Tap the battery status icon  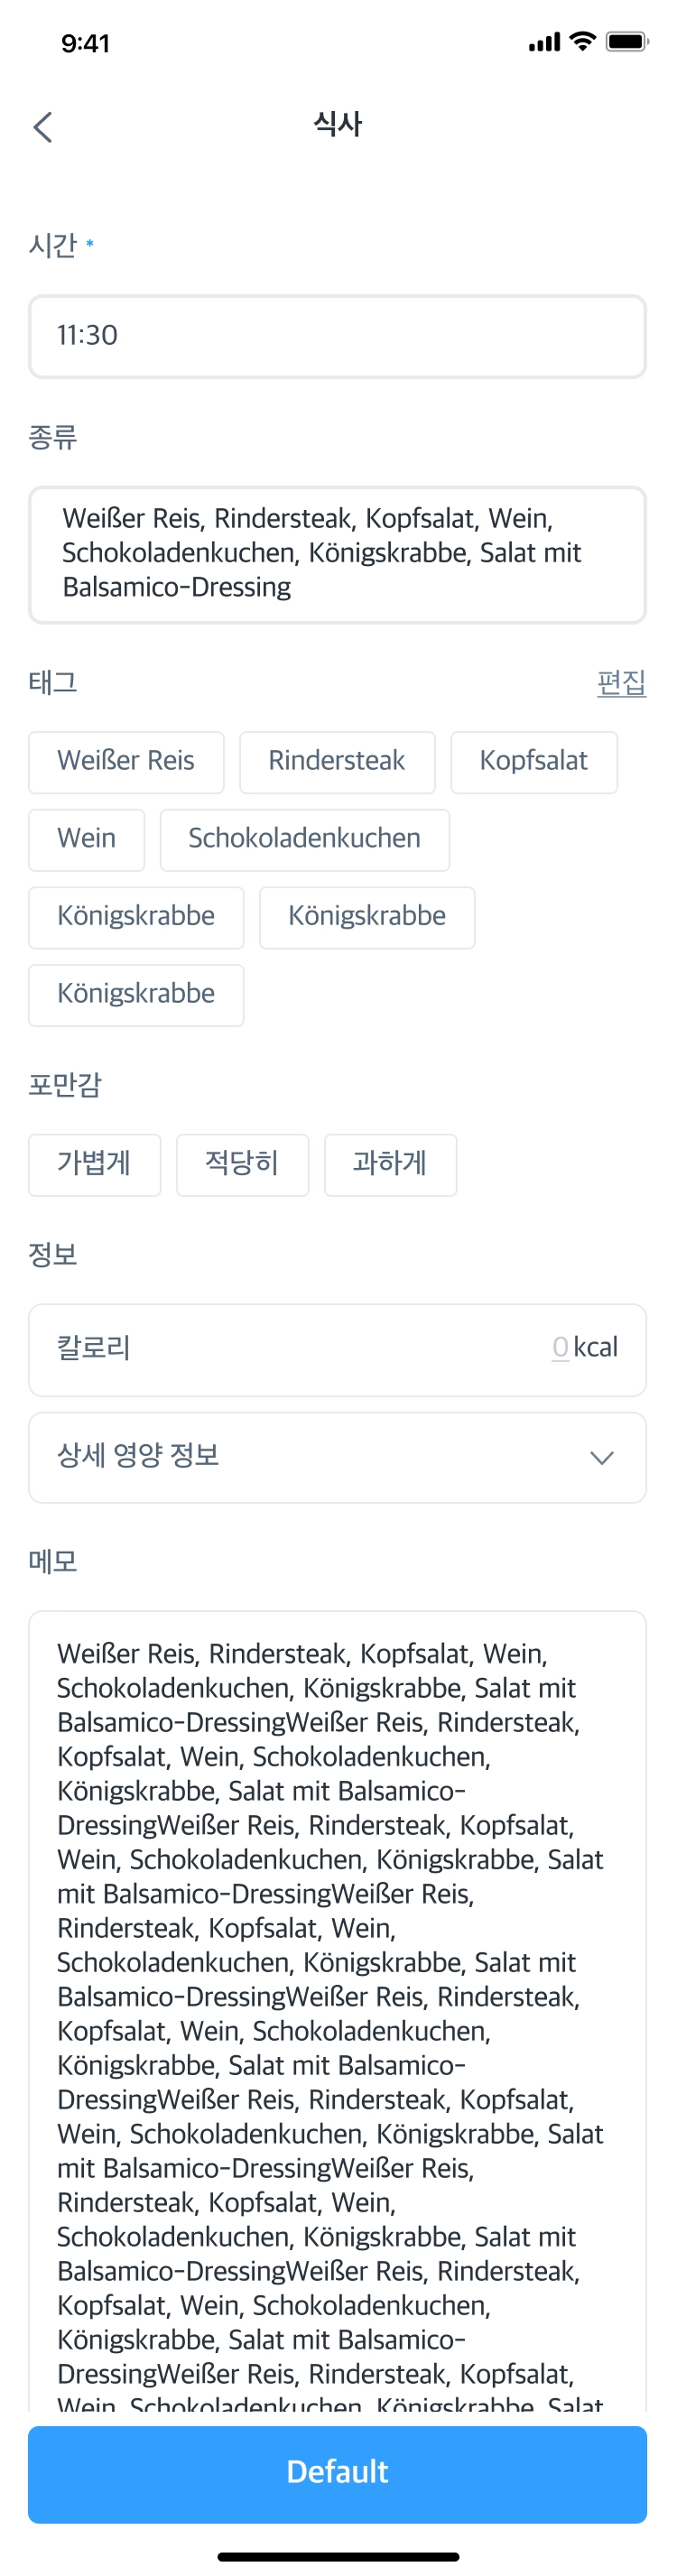click(x=627, y=41)
